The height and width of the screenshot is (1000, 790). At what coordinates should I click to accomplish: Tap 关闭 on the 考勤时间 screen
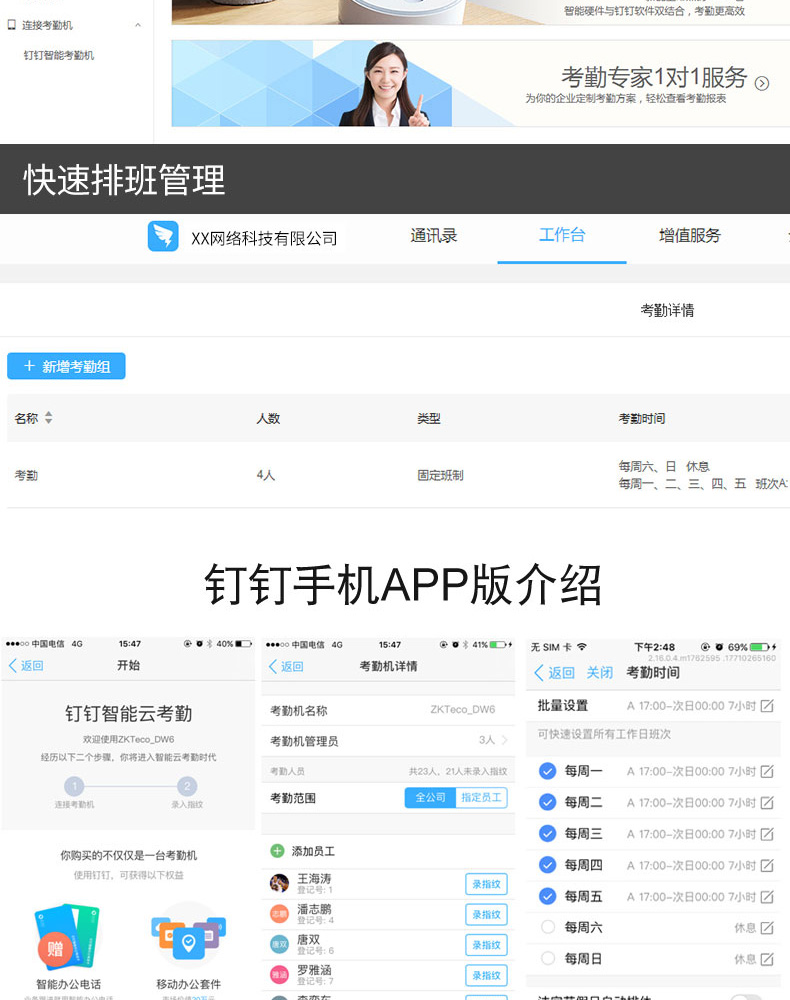599,673
